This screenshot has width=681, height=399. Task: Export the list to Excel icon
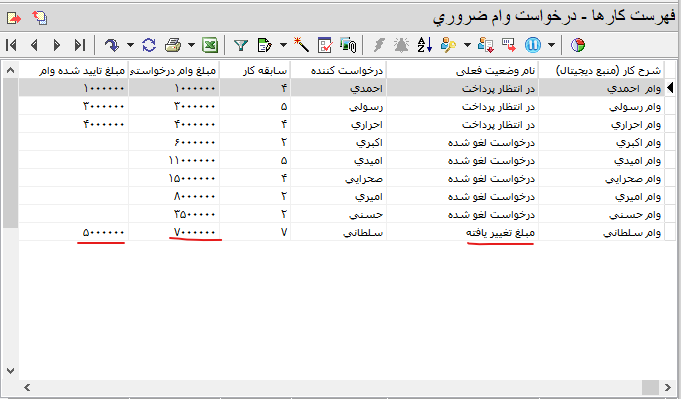(x=210, y=45)
